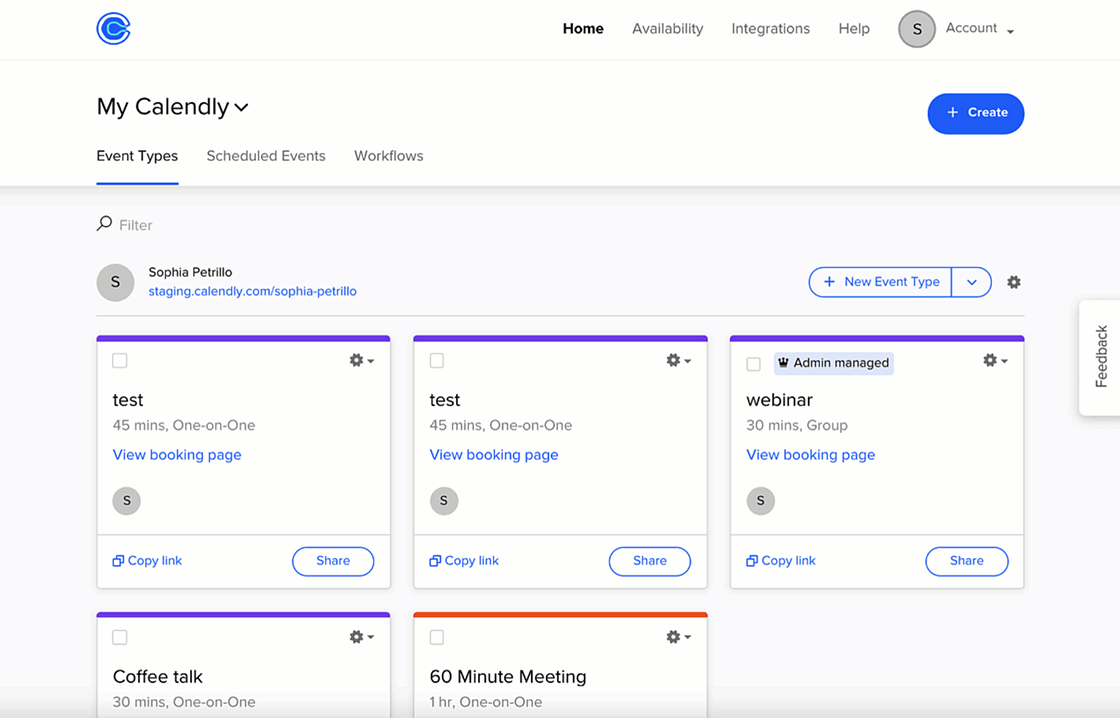The height and width of the screenshot is (718, 1120).
Task: Share the second test event
Action: pyautogui.click(x=649, y=561)
